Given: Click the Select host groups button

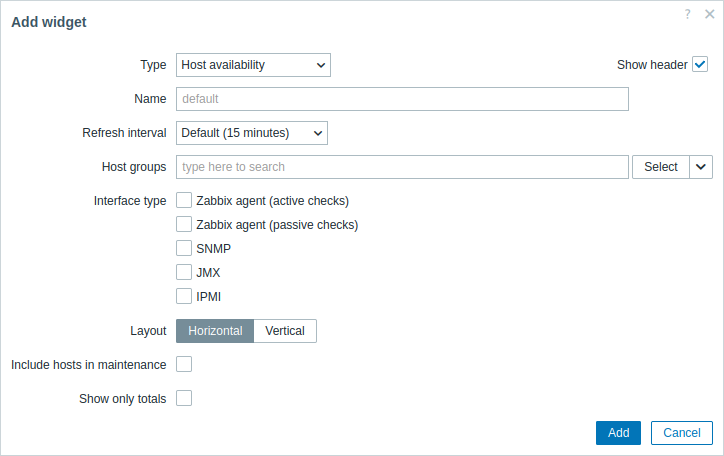Looking at the screenshot, I should coord(661,167).
